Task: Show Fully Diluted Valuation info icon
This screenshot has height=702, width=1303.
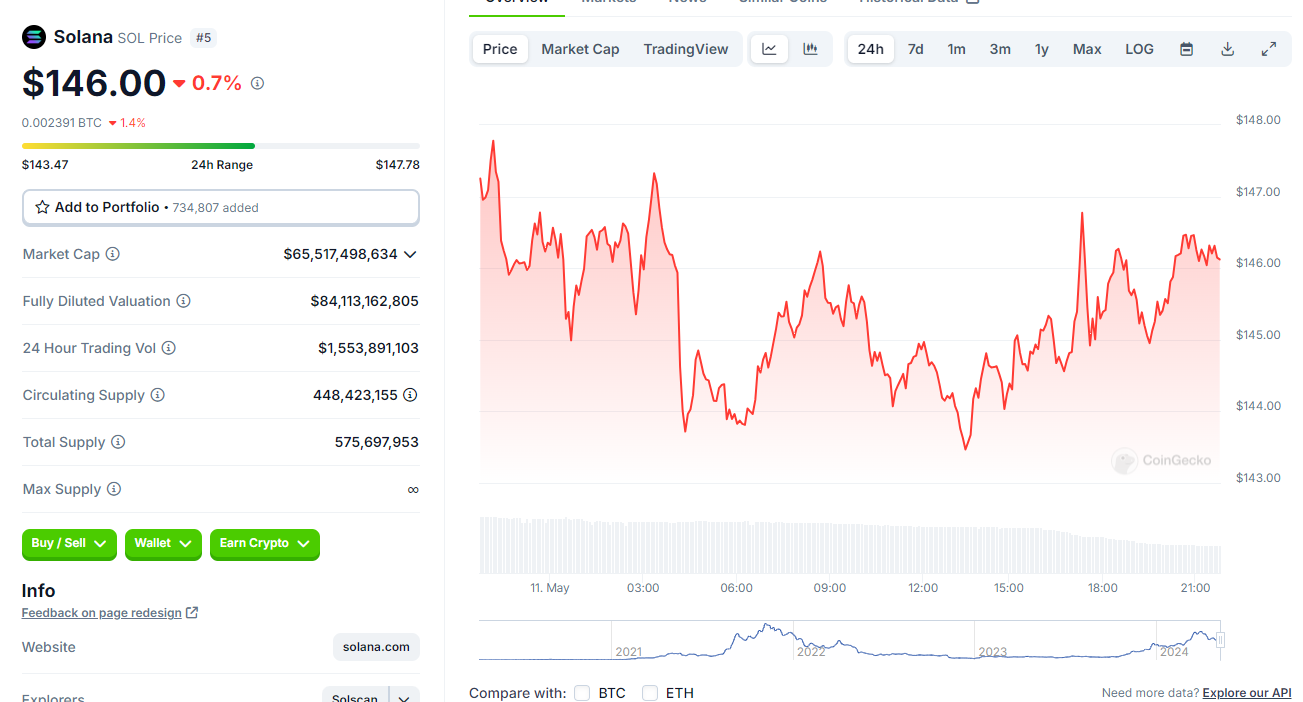Action: (183, 301)
